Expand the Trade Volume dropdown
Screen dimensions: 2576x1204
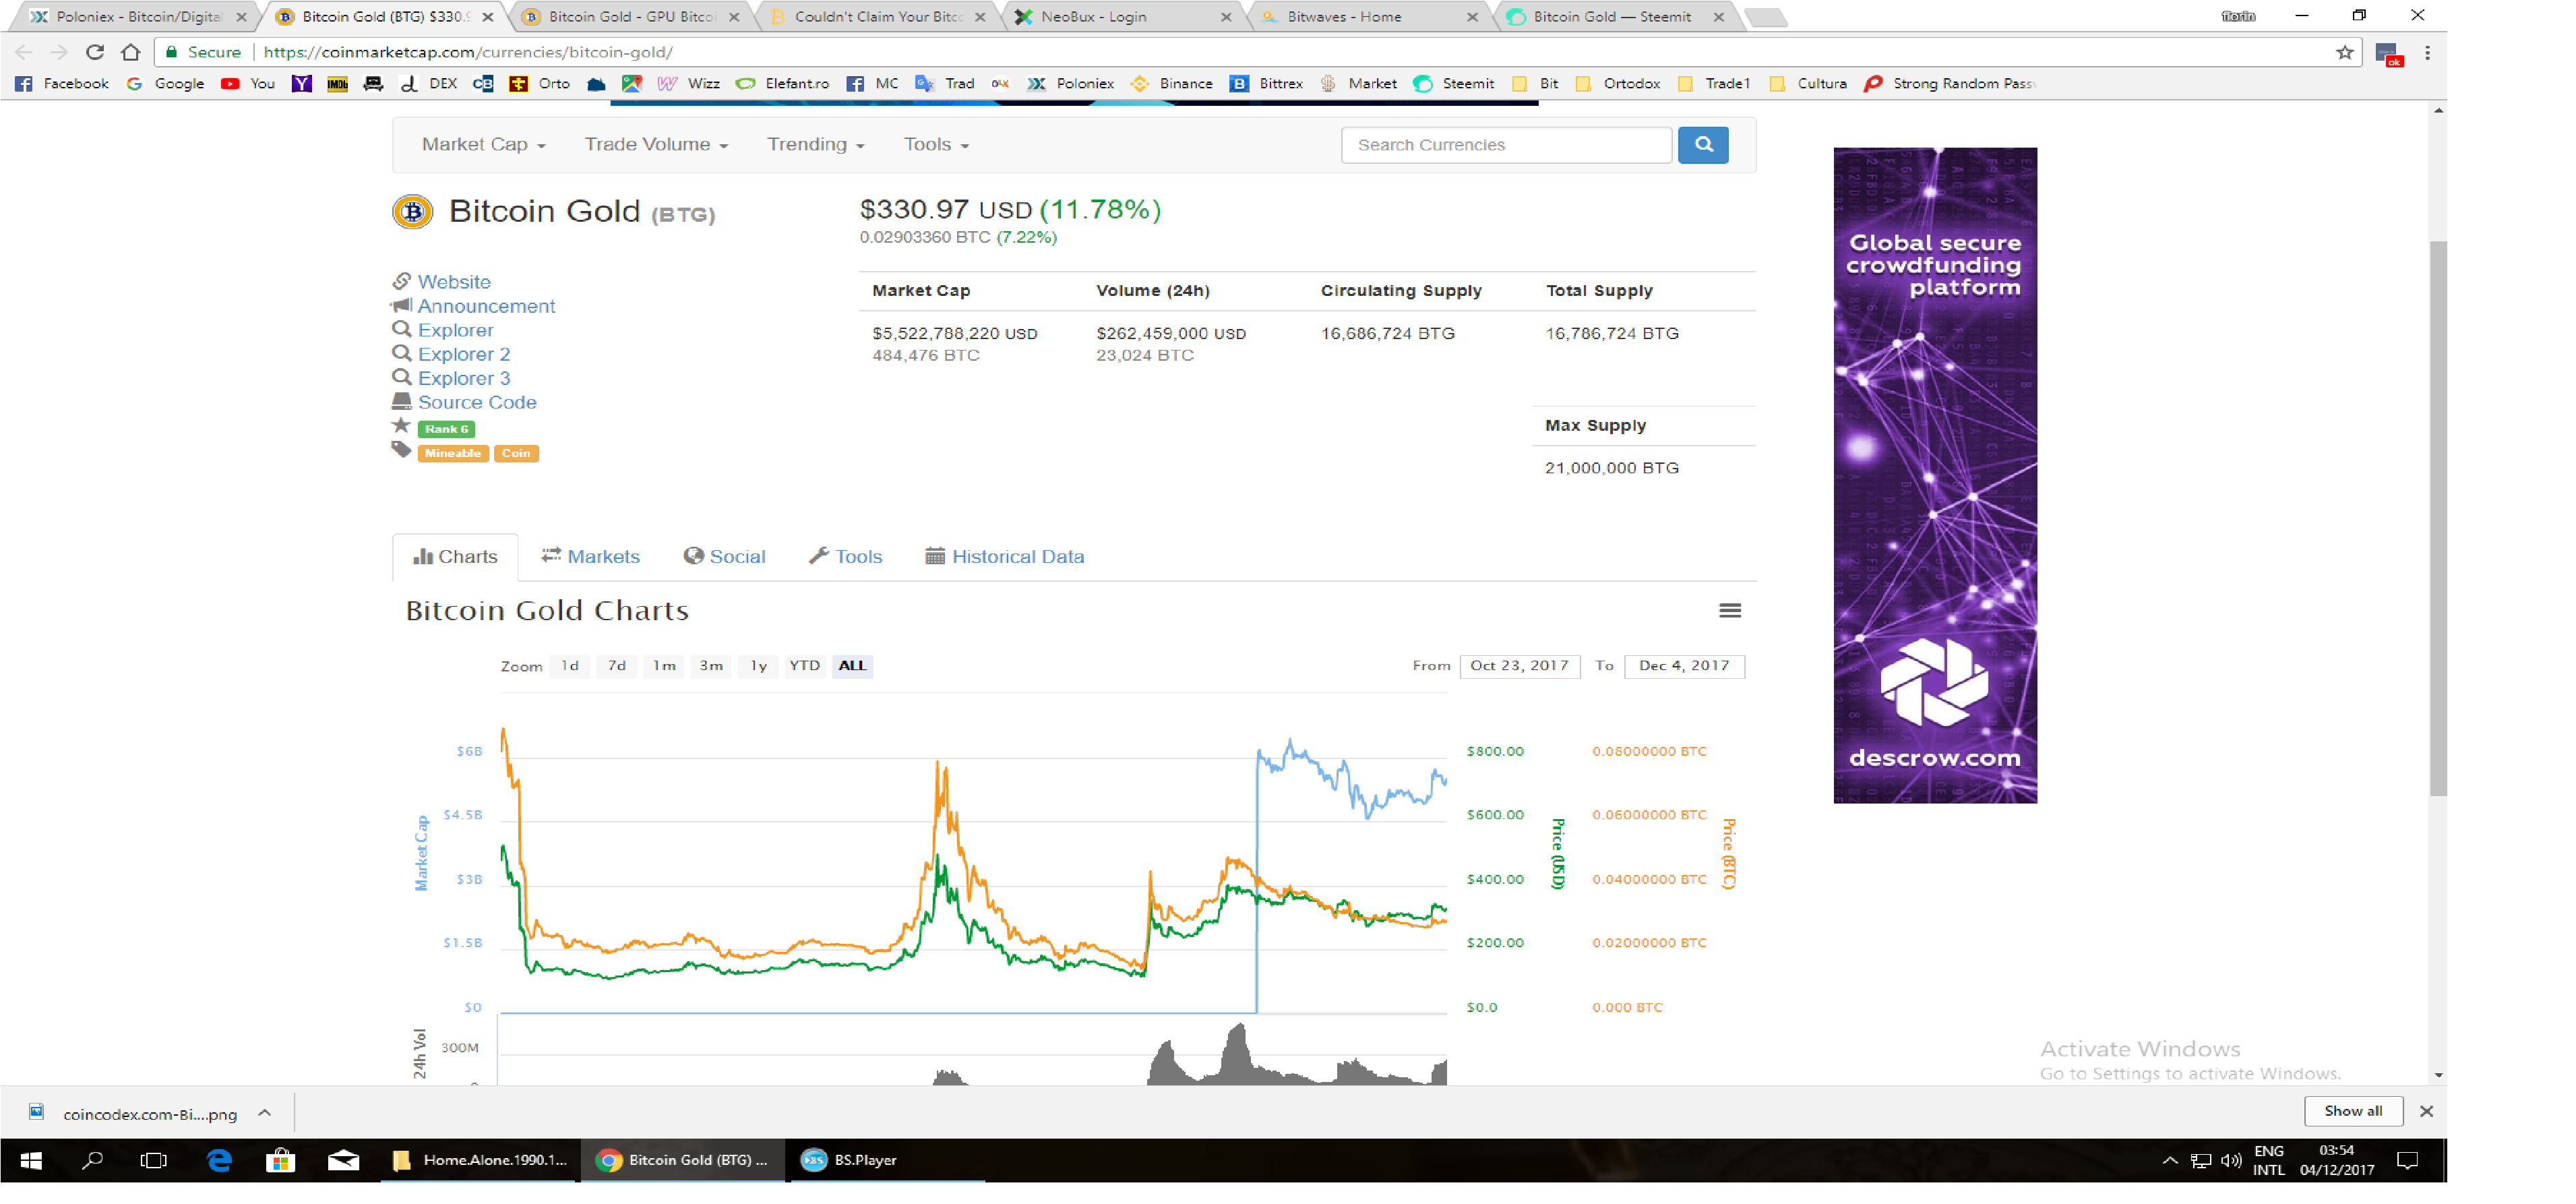tap(656, 145)
